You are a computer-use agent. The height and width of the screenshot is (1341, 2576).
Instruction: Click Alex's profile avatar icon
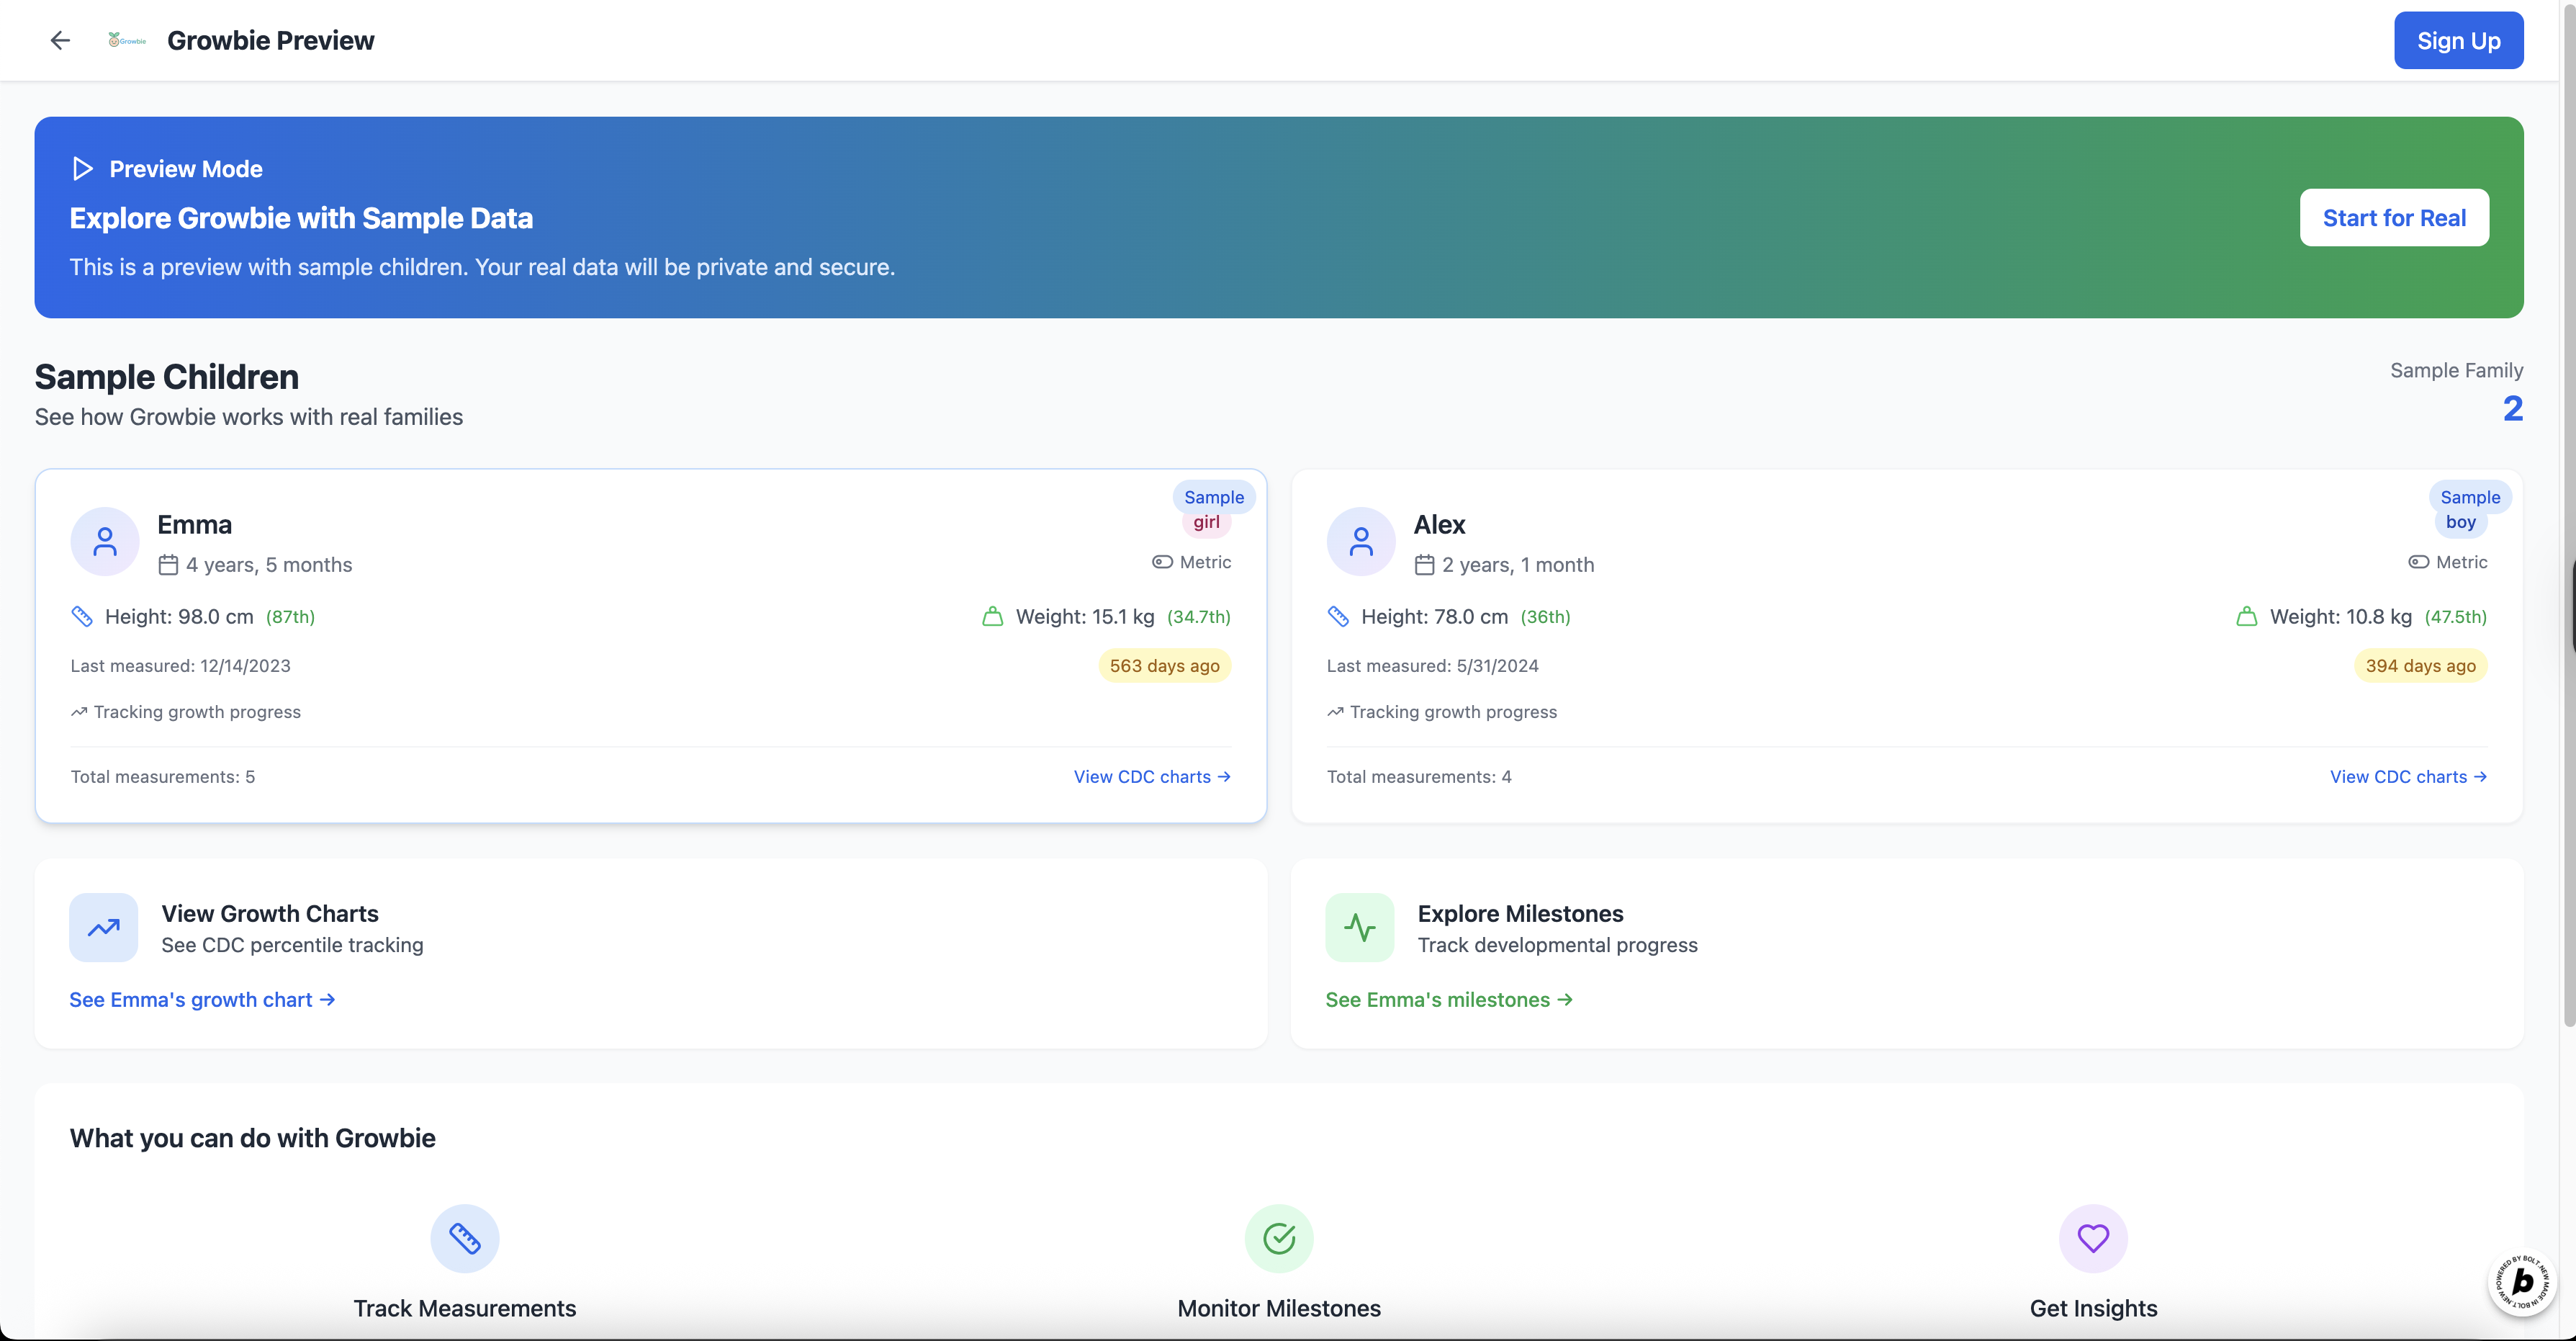pyautogui.click(x=1360, y=542)
